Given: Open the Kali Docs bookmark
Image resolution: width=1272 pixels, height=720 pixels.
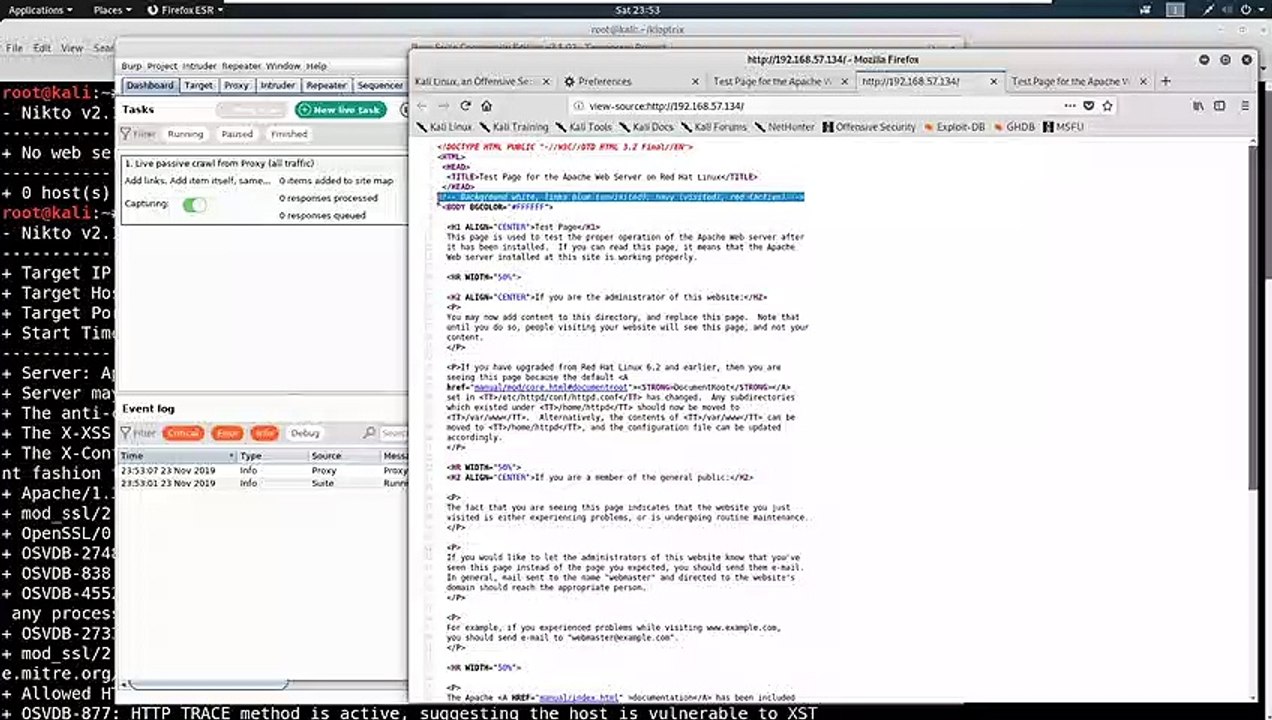Looking at the screenshot, I should [646, 127].
